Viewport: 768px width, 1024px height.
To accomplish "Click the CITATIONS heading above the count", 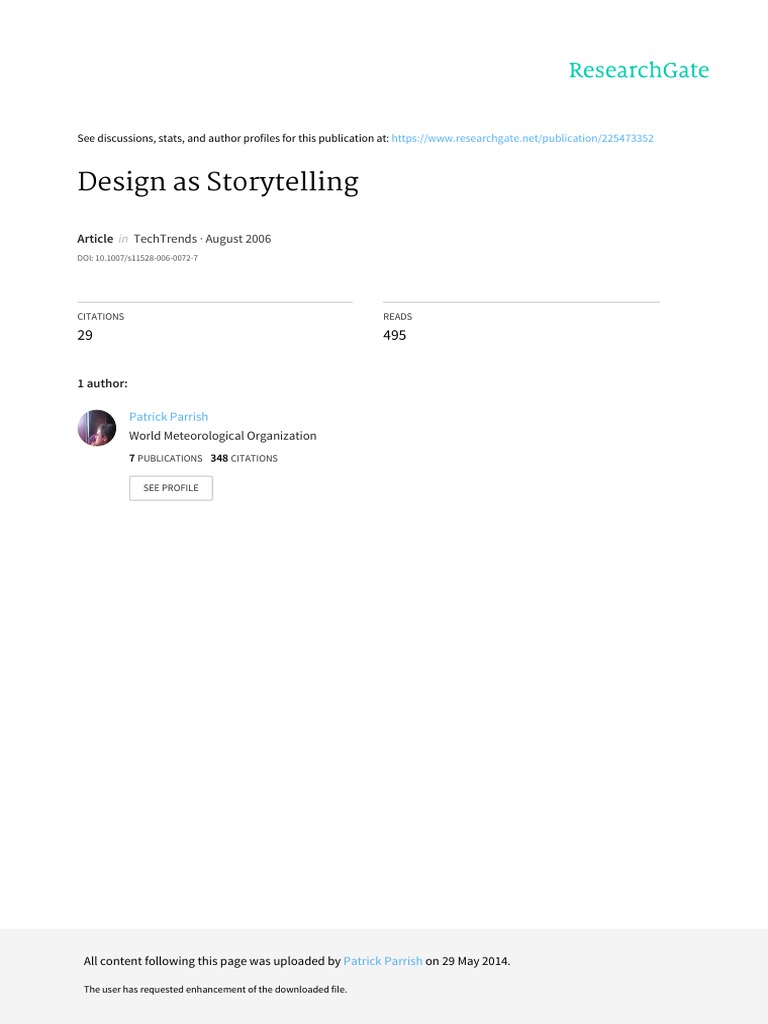I will coord(101,316).
